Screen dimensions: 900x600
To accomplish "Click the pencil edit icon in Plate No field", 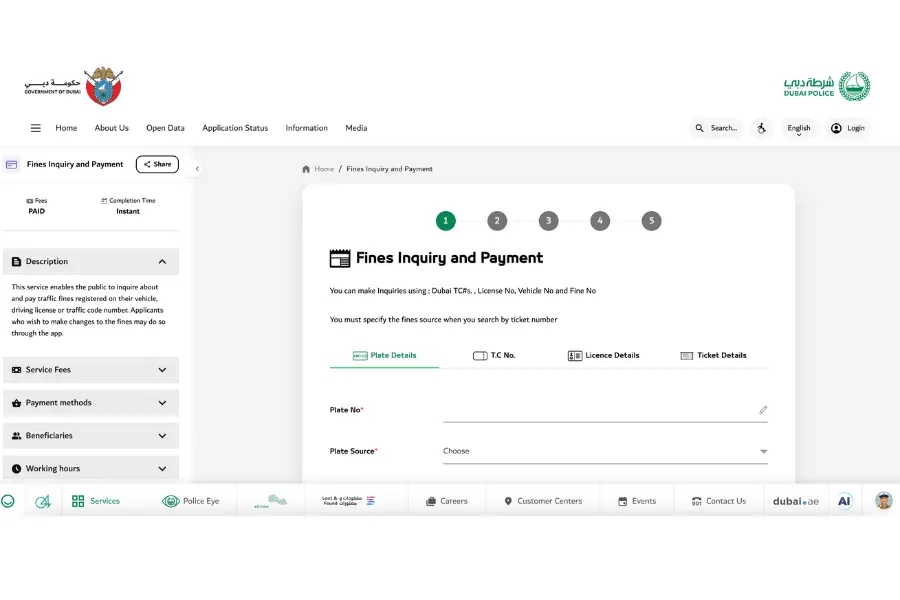I will [x=763, y=410].
